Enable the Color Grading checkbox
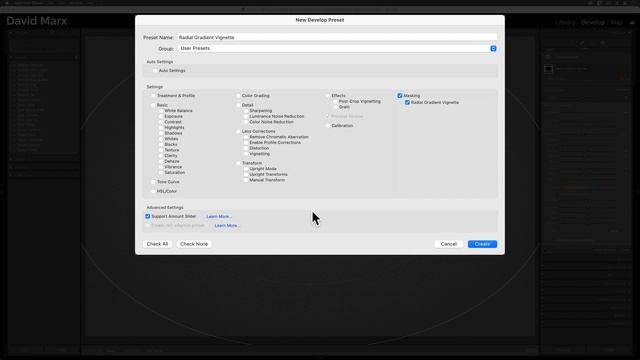 tap(238, 96)
